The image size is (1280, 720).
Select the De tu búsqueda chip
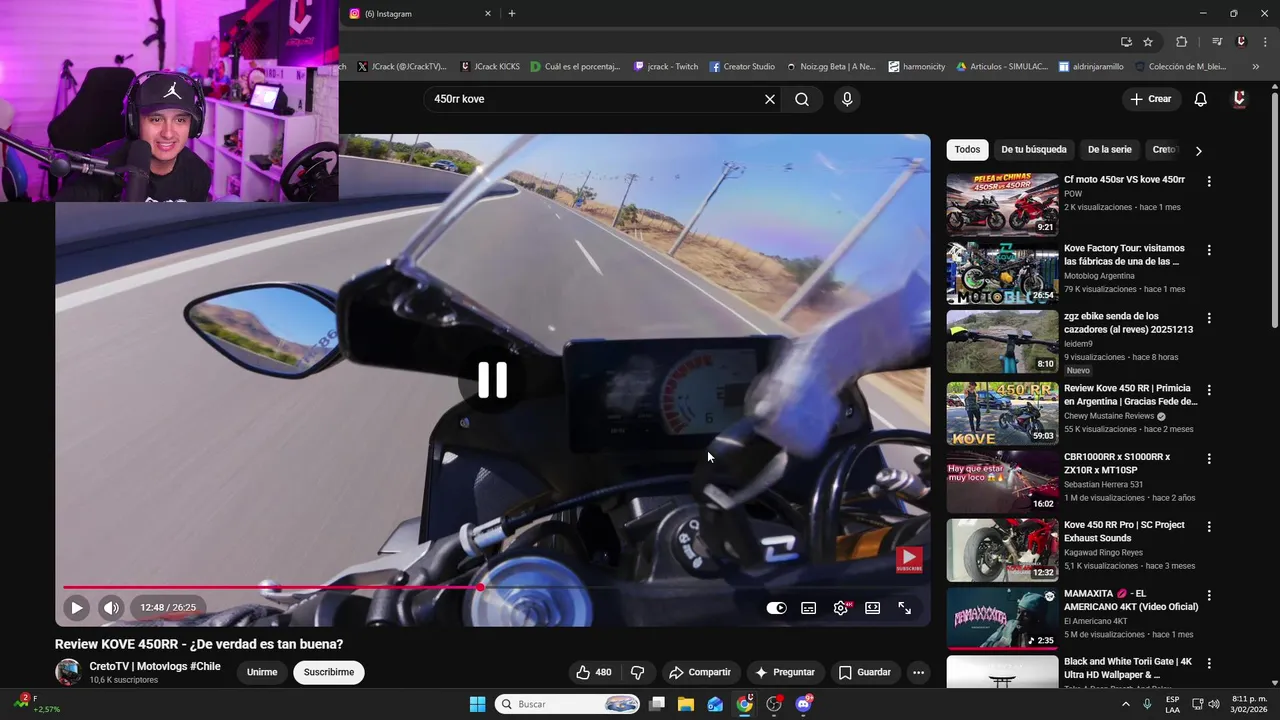[1034, 150]
